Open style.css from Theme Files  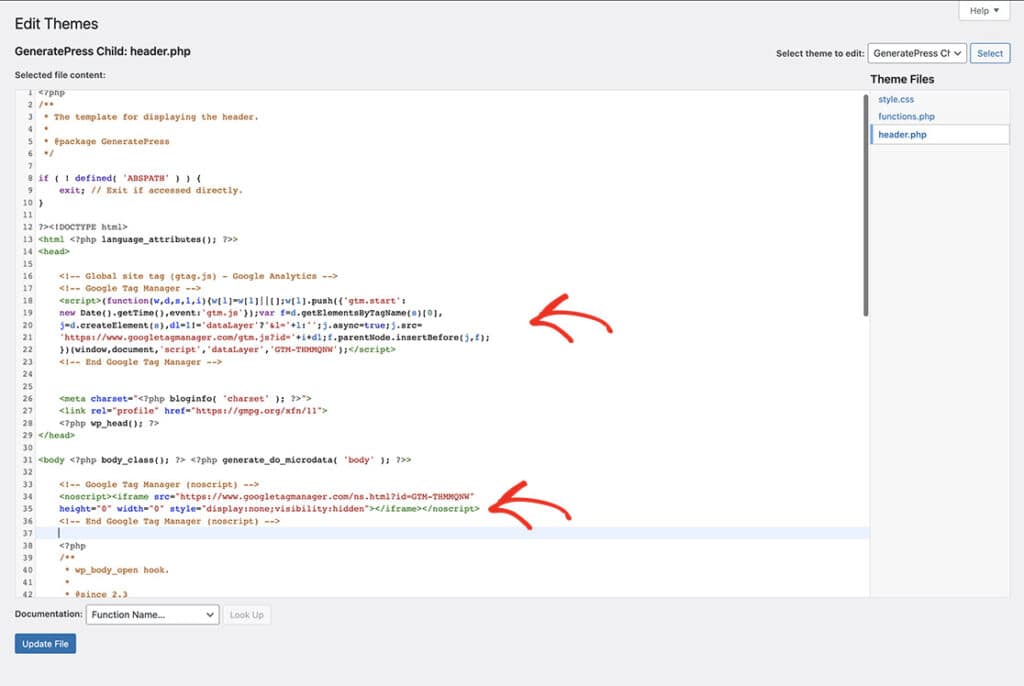898,99
